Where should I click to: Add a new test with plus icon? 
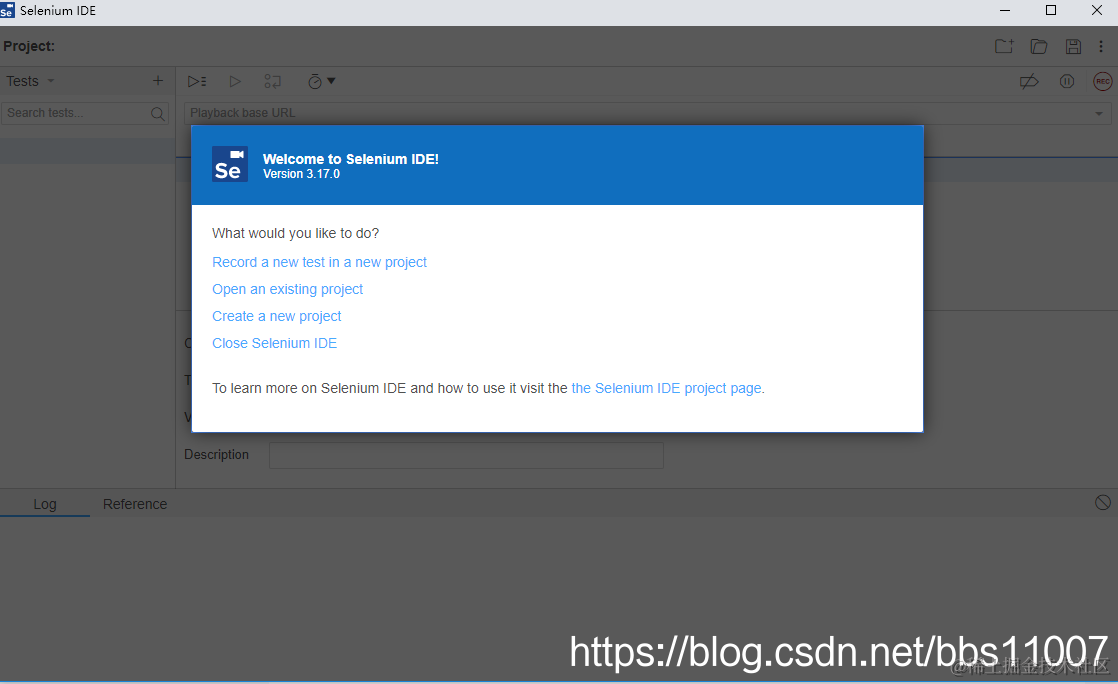[158, 81]
